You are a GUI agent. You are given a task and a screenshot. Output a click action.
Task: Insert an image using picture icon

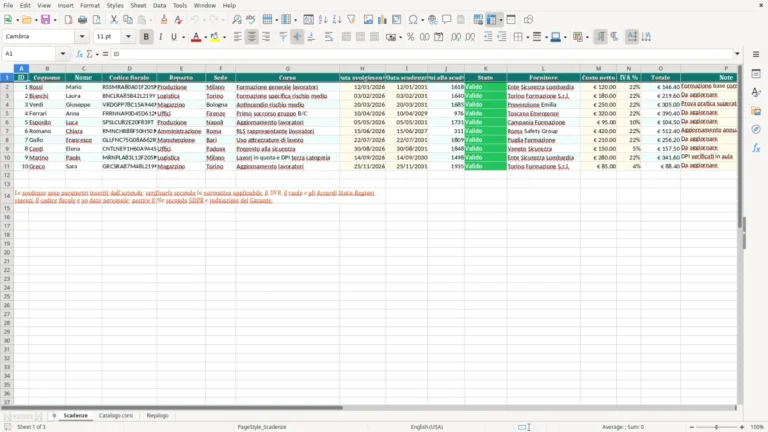pos(368,20)
